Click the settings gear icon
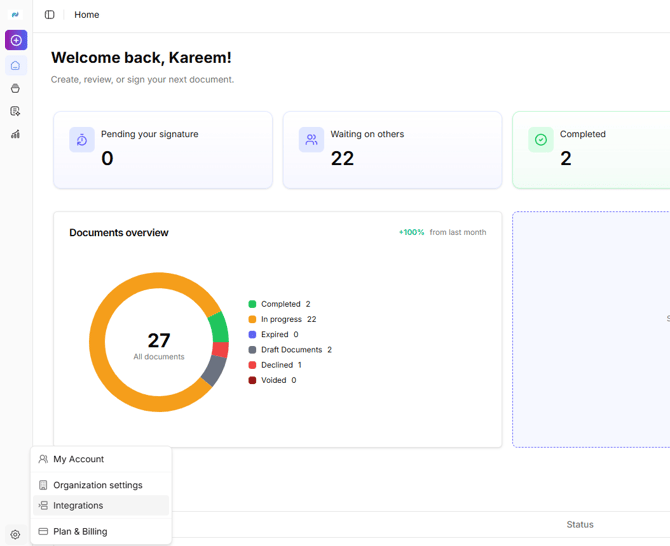 click(15, 534)
